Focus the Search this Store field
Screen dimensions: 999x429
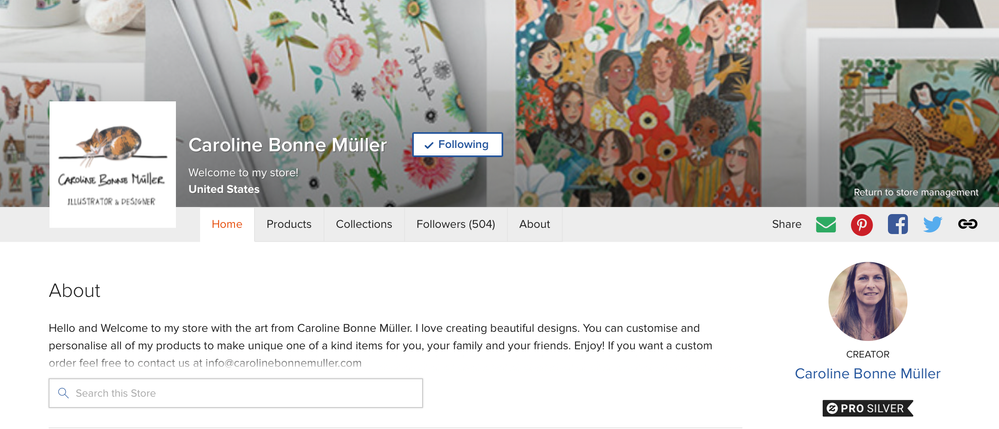236,393
